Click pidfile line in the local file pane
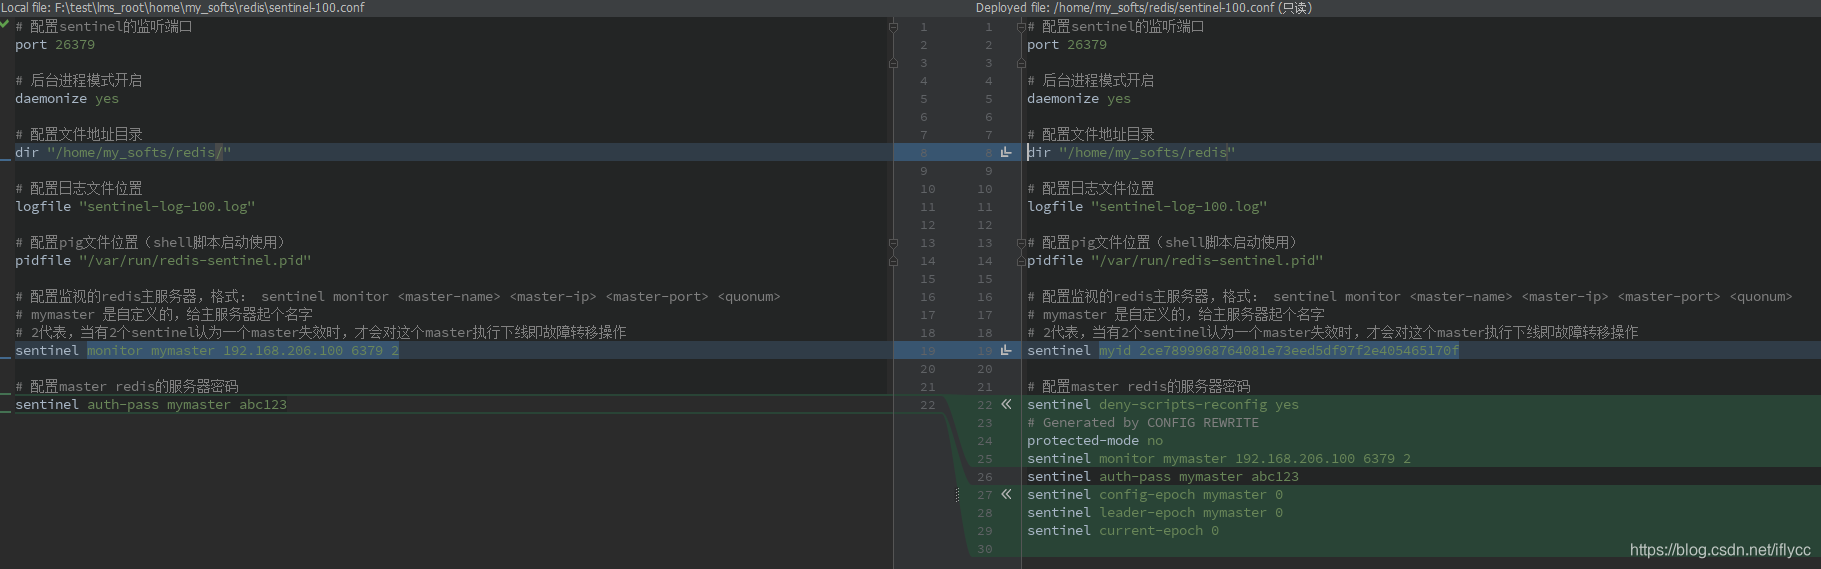 pos(163,261)
